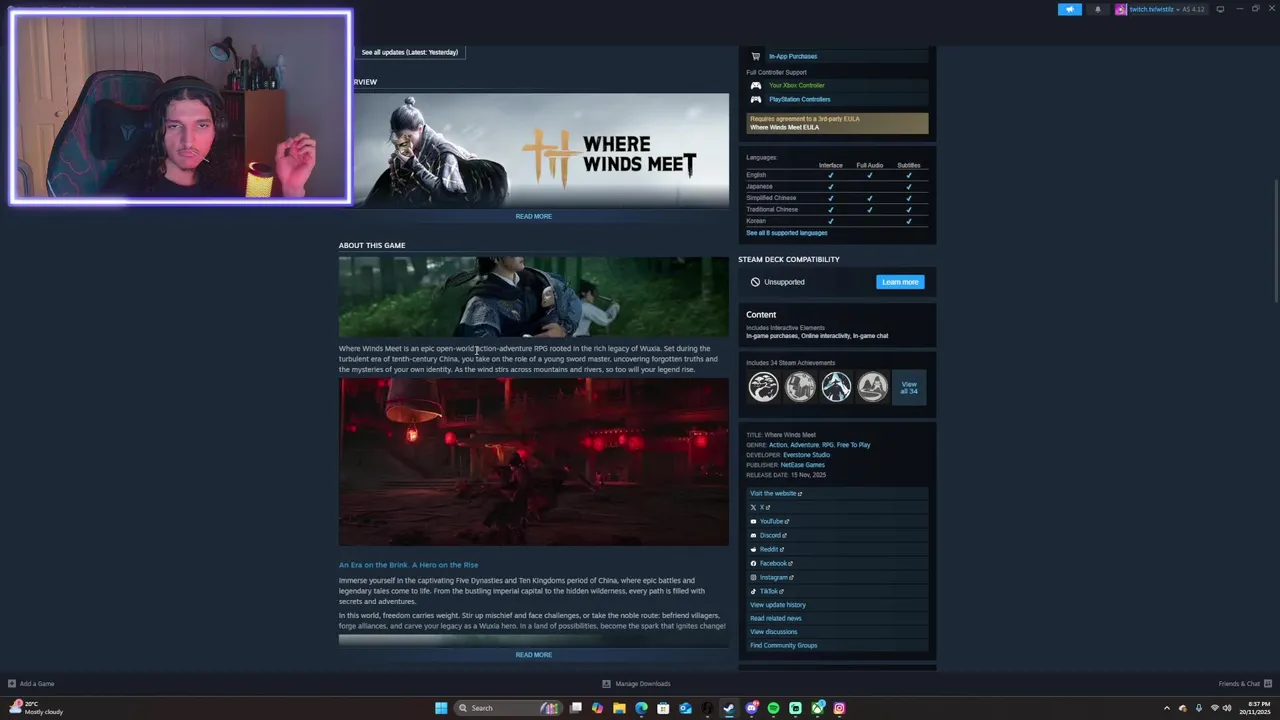Click the In-App Purchases cart icon
Screen dimensions: 1280x720
(755, 56)
